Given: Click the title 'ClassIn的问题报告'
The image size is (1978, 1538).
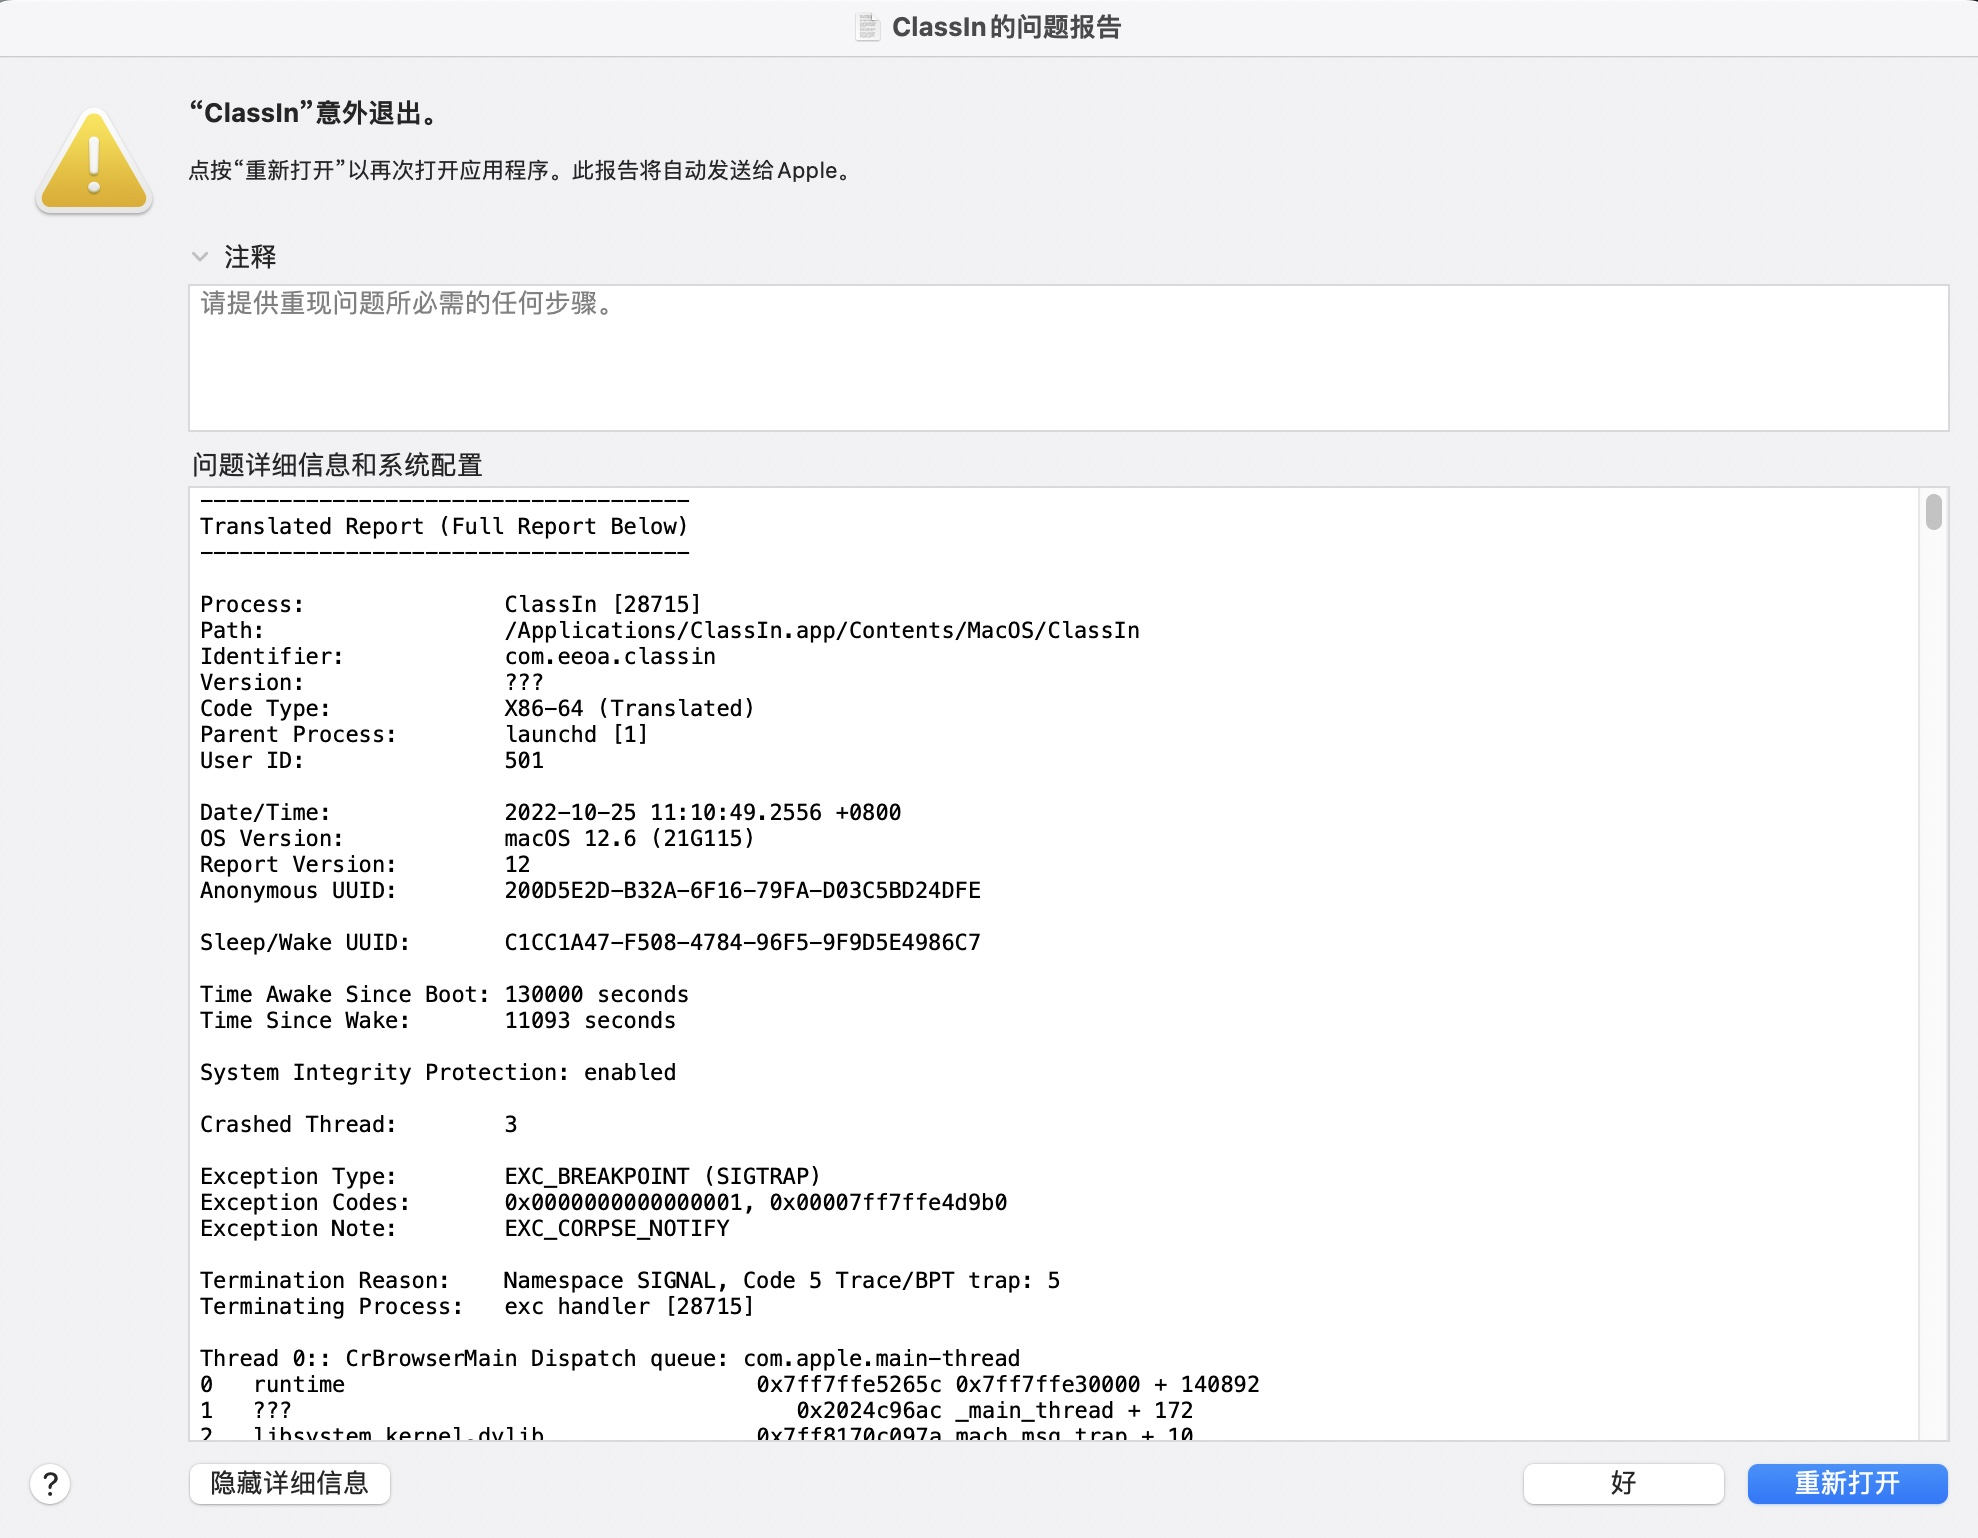Looking at the screenshot, I should click(x=1006, y=27).
